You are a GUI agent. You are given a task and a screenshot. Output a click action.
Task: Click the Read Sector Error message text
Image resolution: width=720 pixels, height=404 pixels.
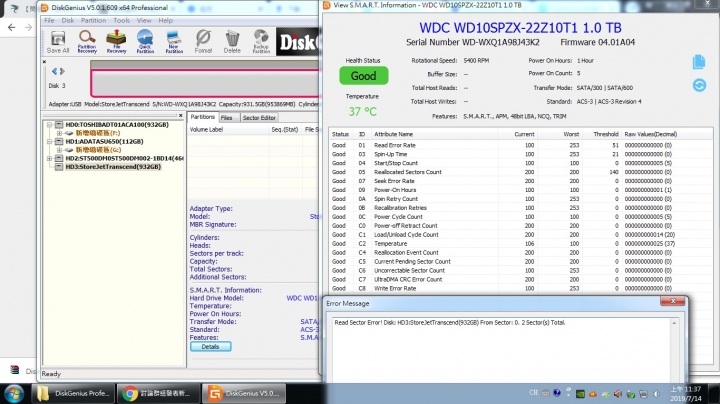tap(450, 323)
